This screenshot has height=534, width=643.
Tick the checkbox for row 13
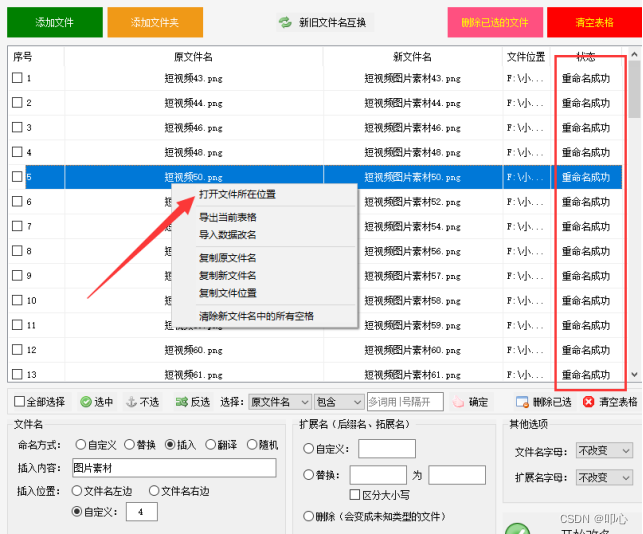click(17, 374)
